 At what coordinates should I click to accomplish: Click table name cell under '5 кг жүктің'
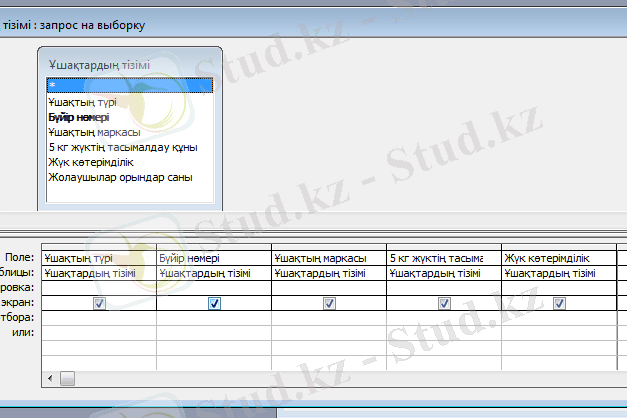[444, 273]
